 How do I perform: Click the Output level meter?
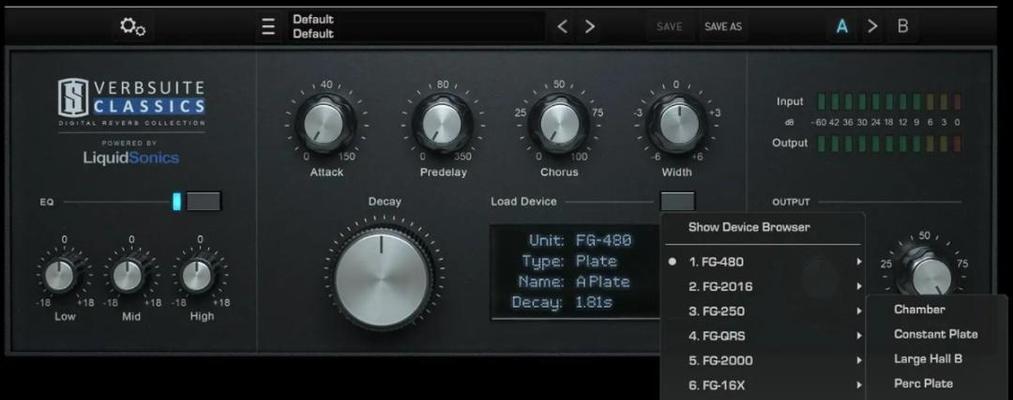point(889,143)
